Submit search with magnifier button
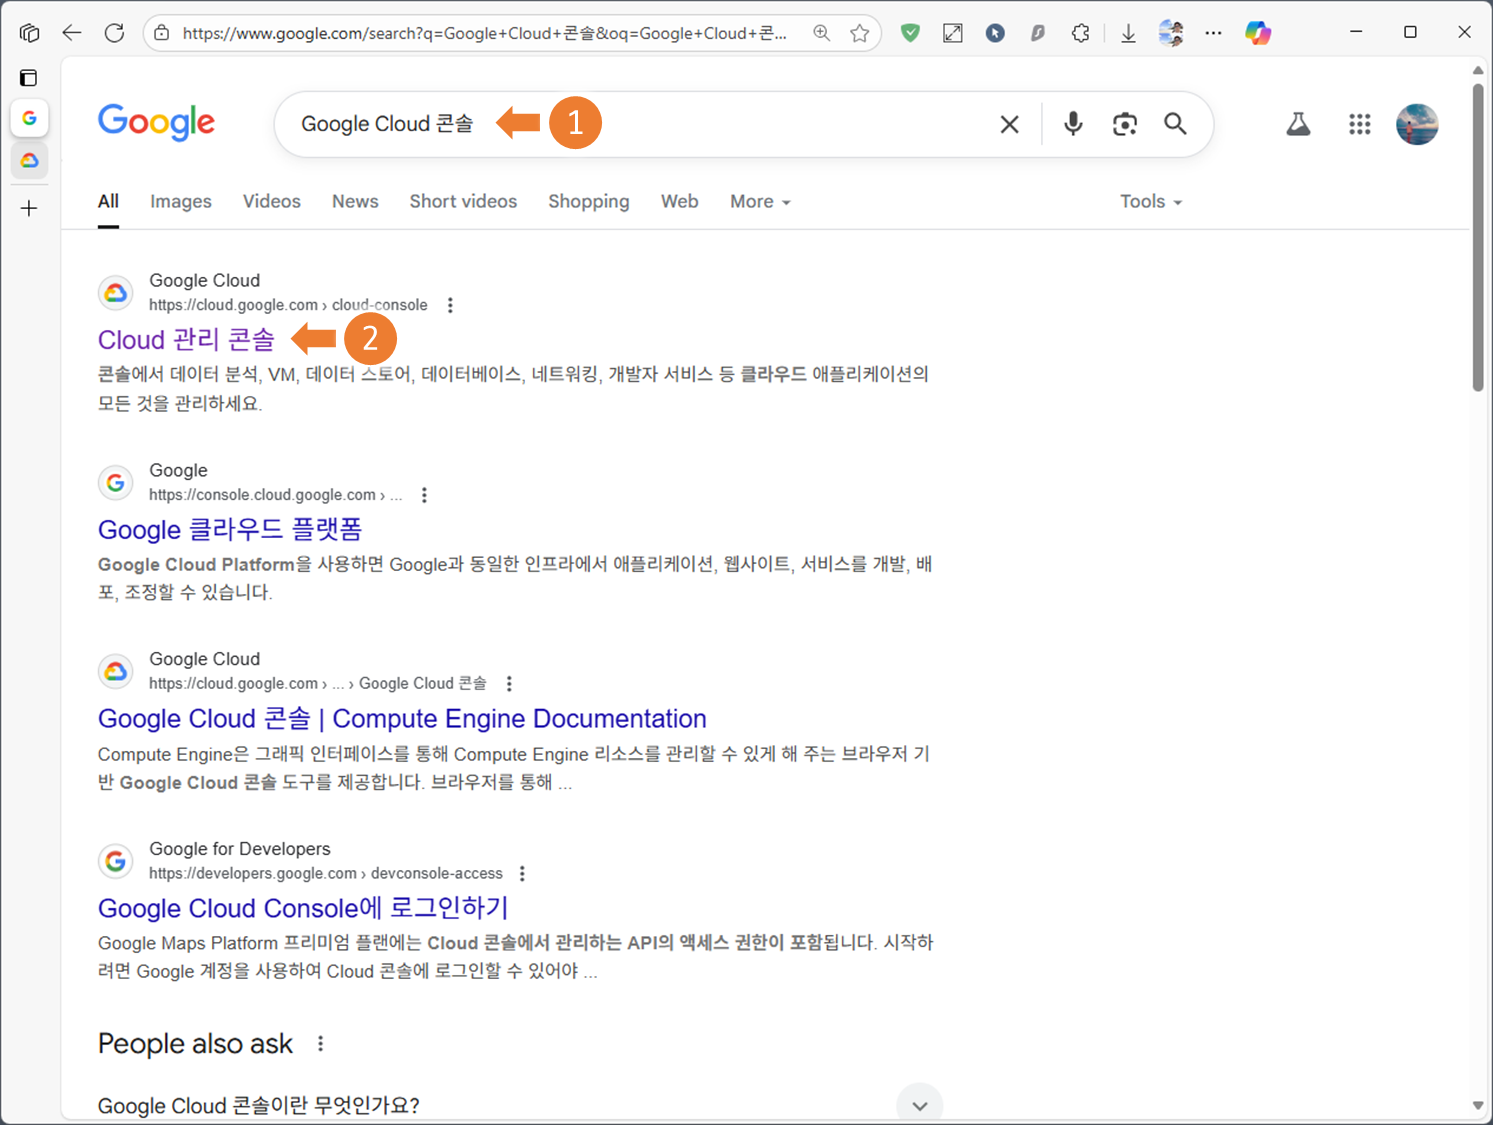 tap(1175, 124)
